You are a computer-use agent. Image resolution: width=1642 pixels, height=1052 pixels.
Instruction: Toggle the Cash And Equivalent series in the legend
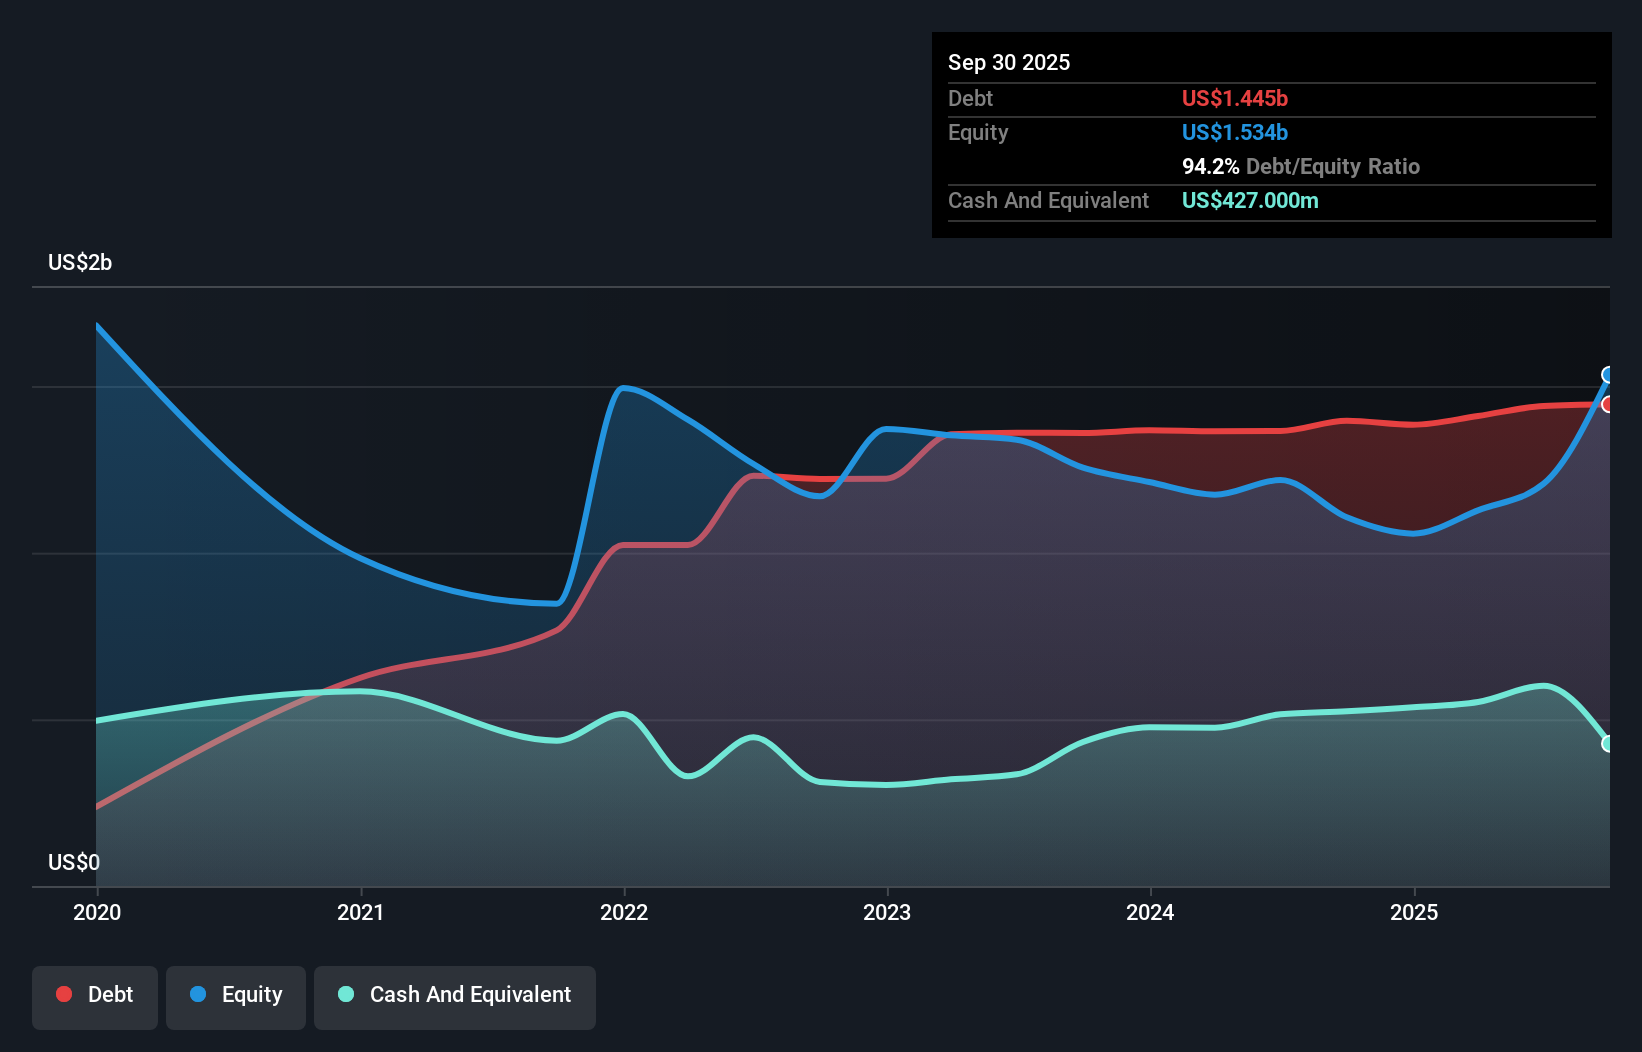point(455,997)
